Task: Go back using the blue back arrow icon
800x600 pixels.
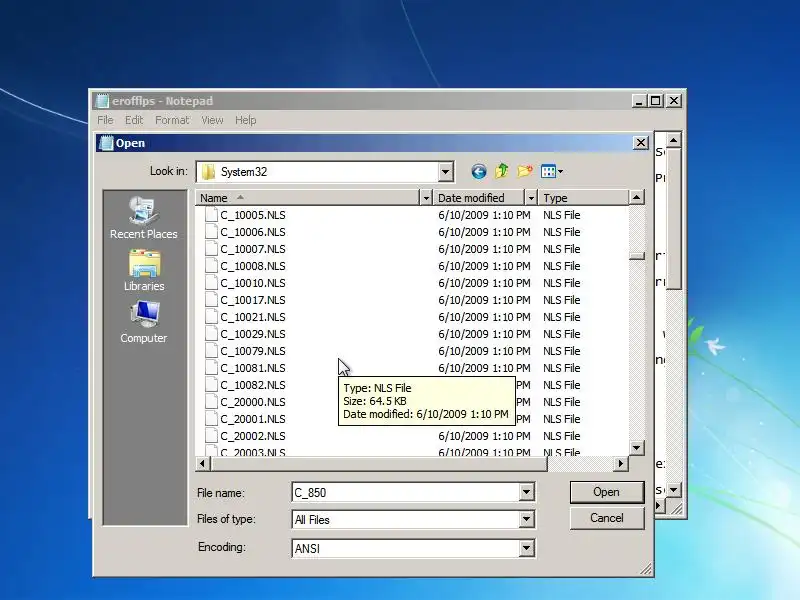Action: pos(479,171)
